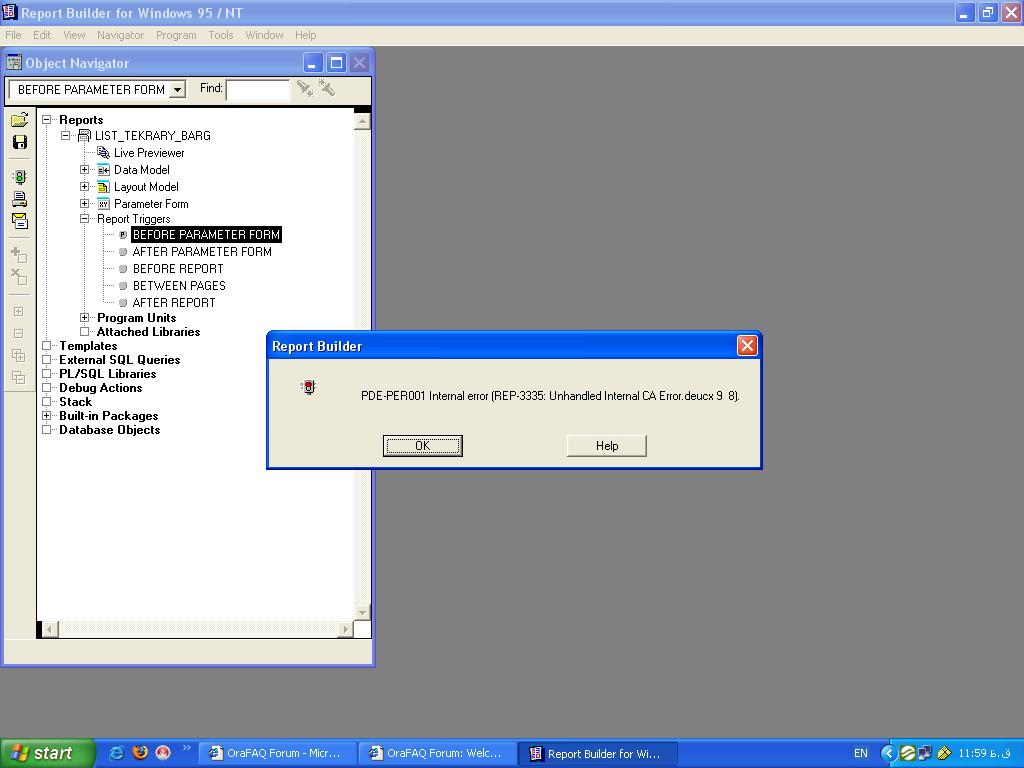Screen dimensions: 1024x768
Task: Switch to OraFAQ Forum - Micr... taskbar window
Action: coord(277,753)
